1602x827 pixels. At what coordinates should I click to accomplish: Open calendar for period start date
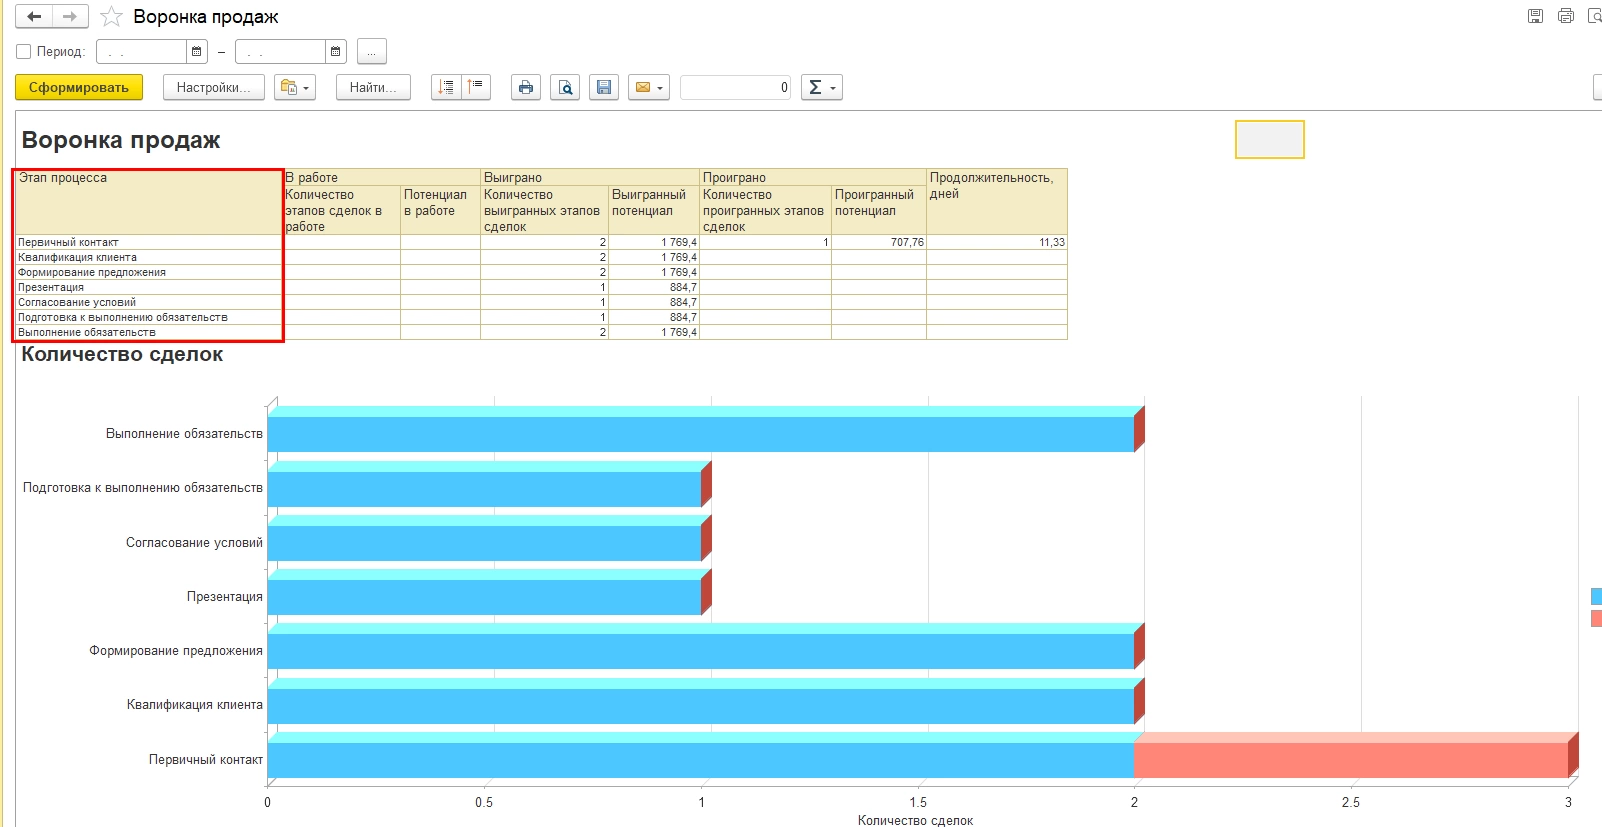pos(197,51)
